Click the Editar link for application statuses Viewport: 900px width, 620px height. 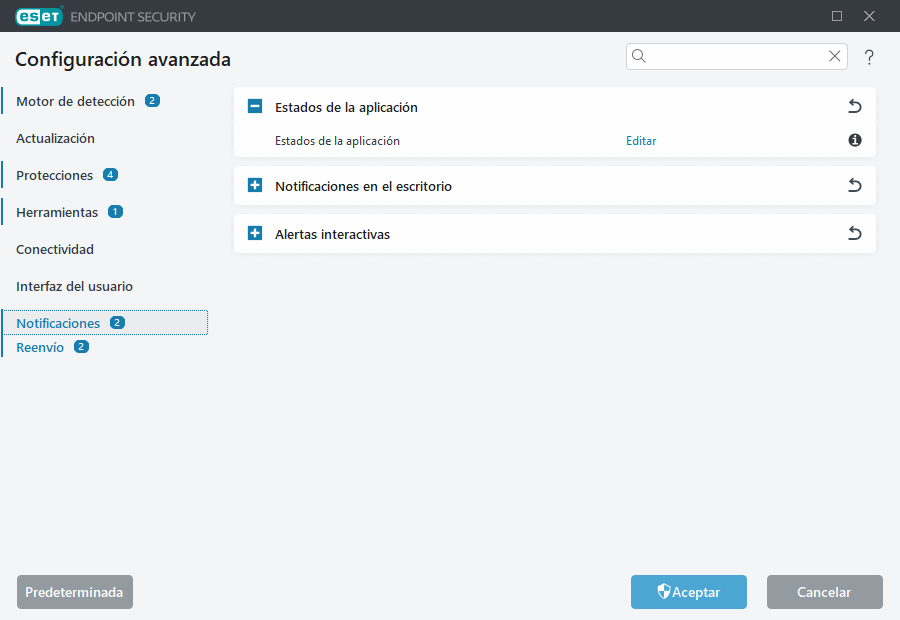(x=640, y=141)
